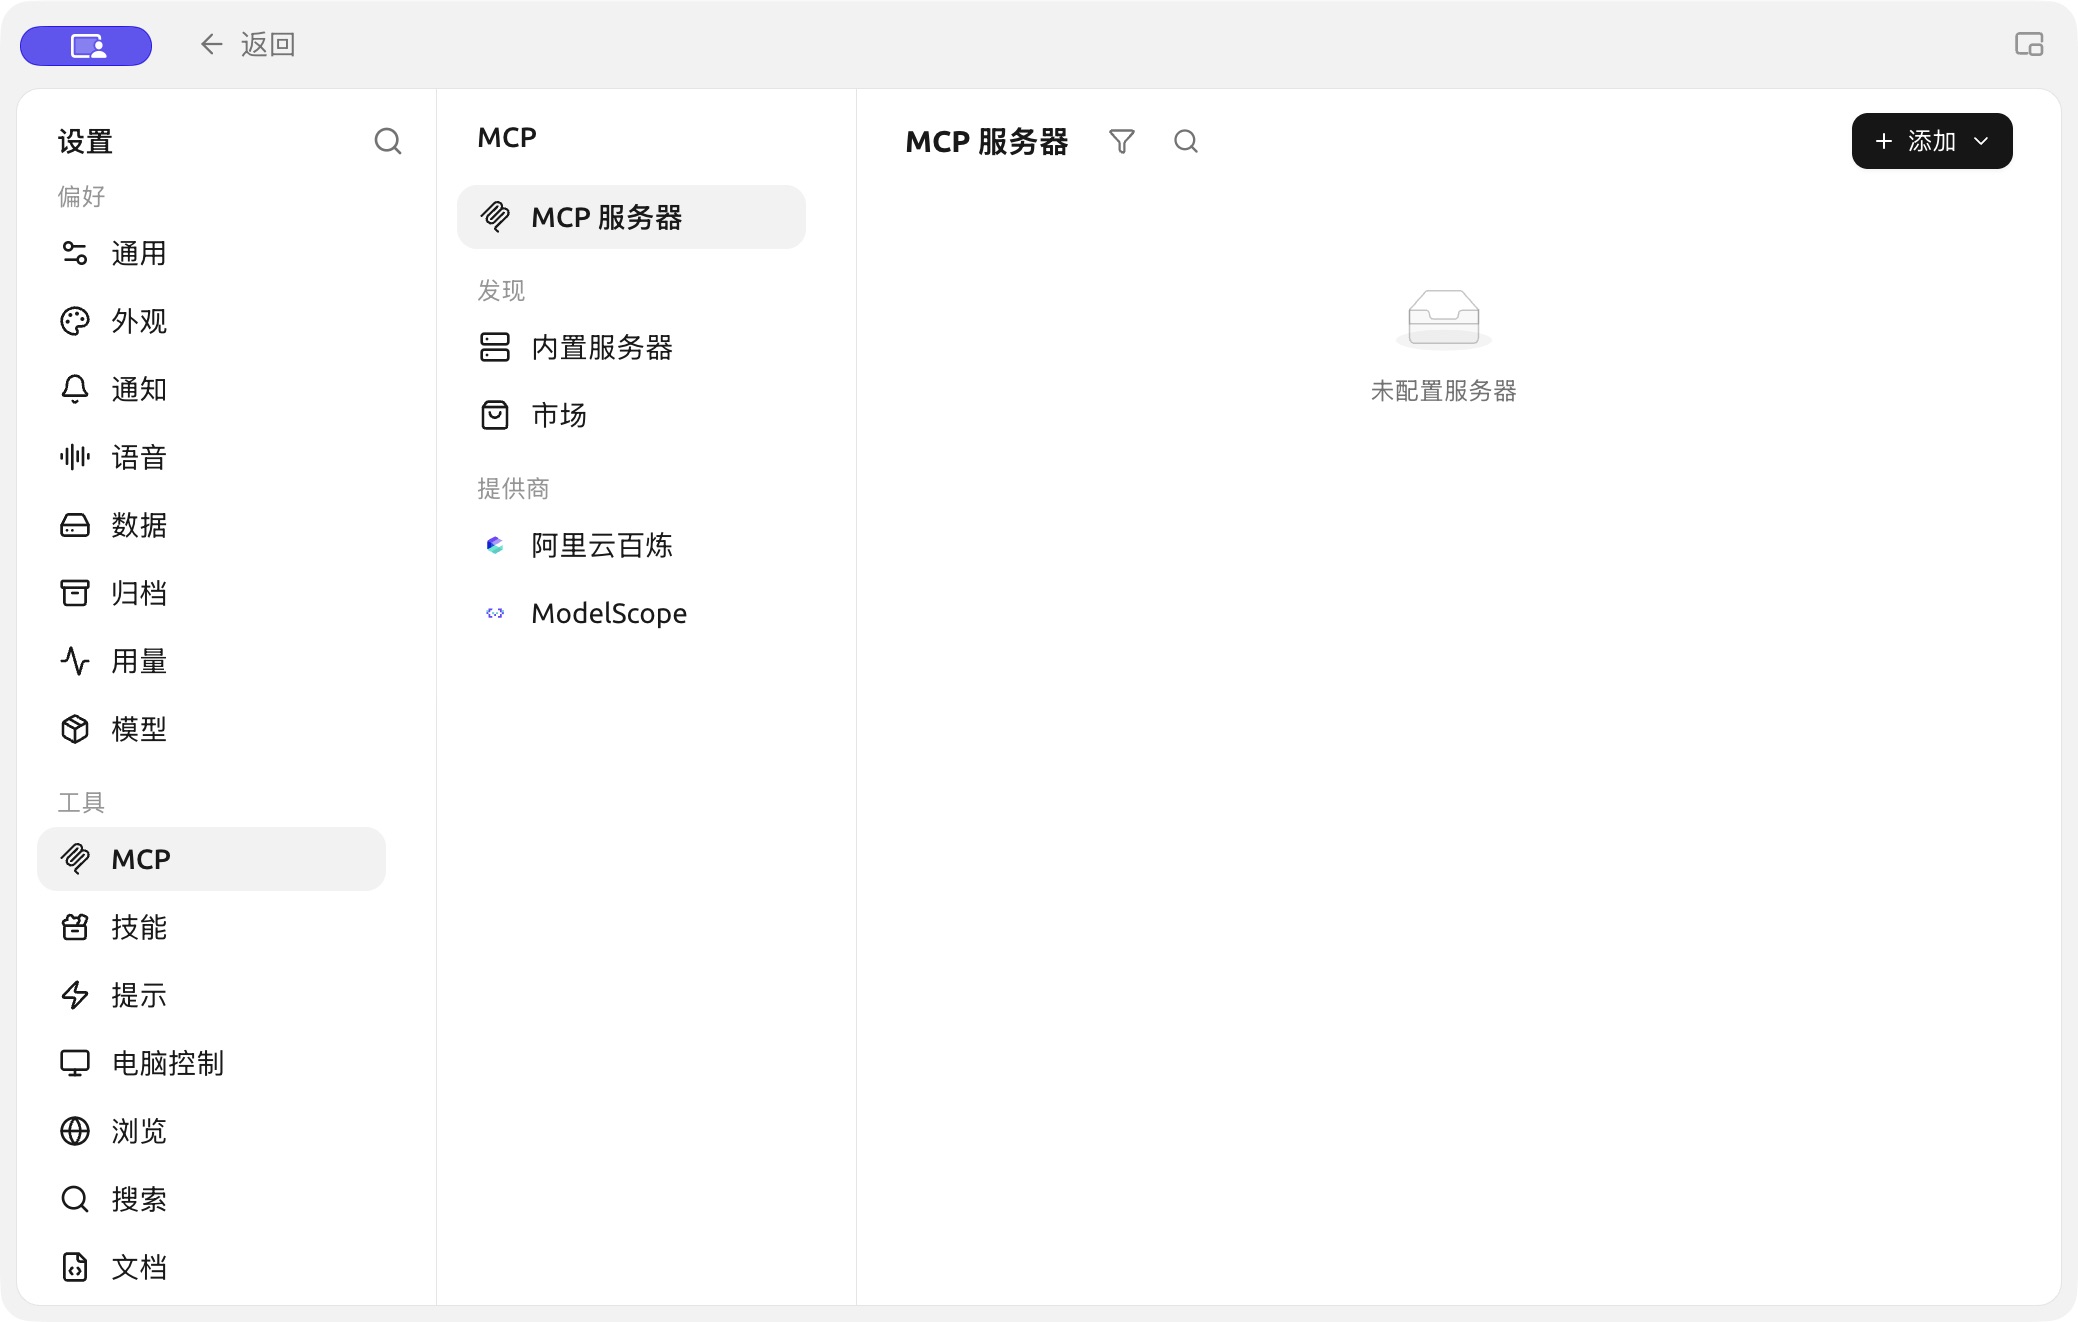Open 搜索 search settings
Screen dimensions: 2078x1322
pos(211,1199)
